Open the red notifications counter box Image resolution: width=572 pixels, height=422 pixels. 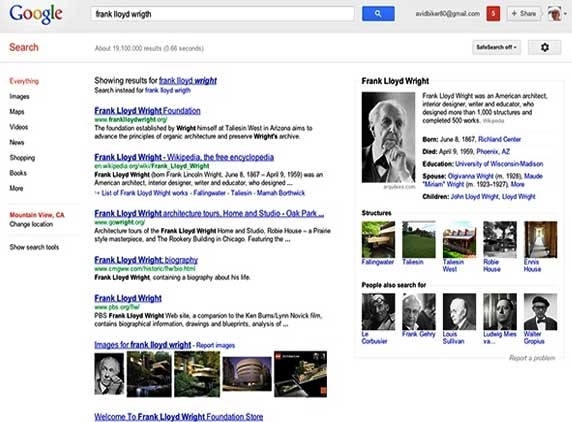pos(493,14)
